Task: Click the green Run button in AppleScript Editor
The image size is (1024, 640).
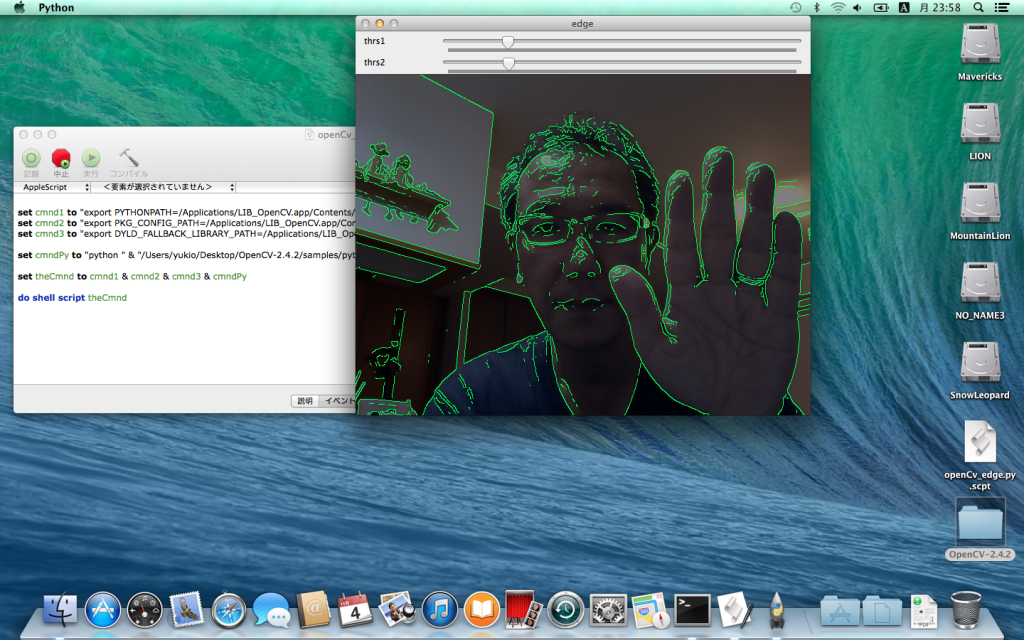Action: (x=91, y=158)
